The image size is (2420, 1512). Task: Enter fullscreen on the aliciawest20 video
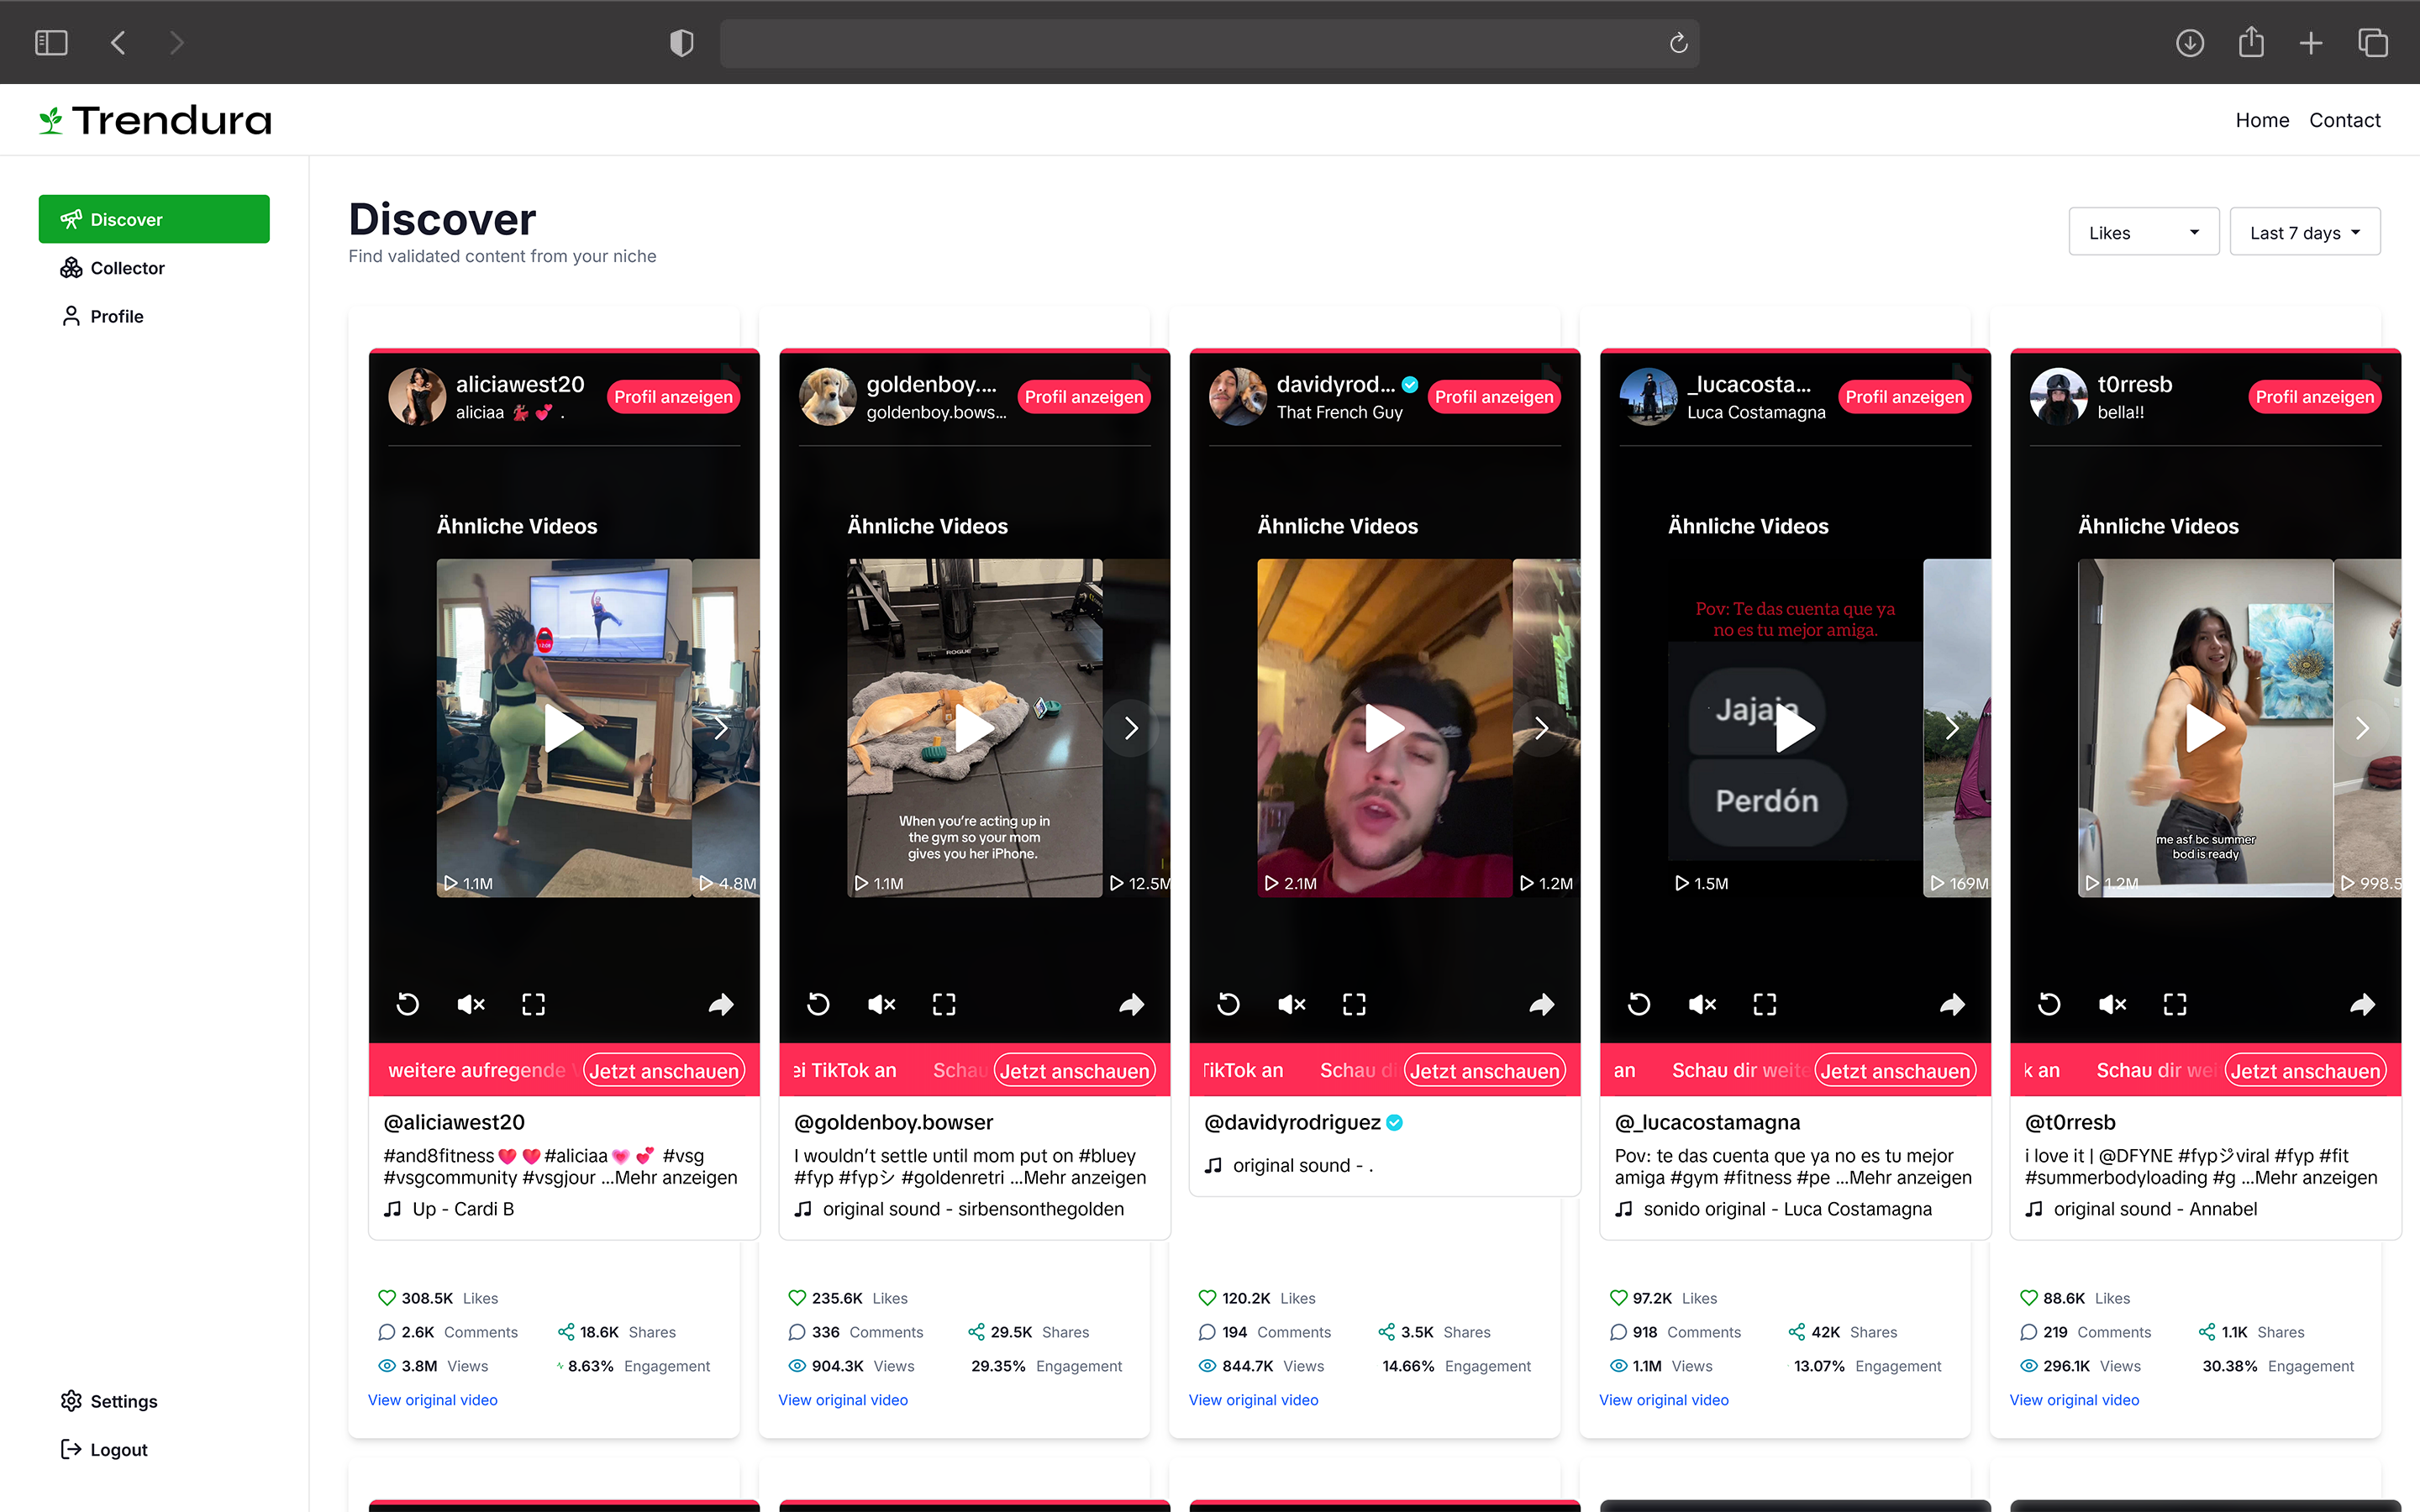(x=534, y=1004)
